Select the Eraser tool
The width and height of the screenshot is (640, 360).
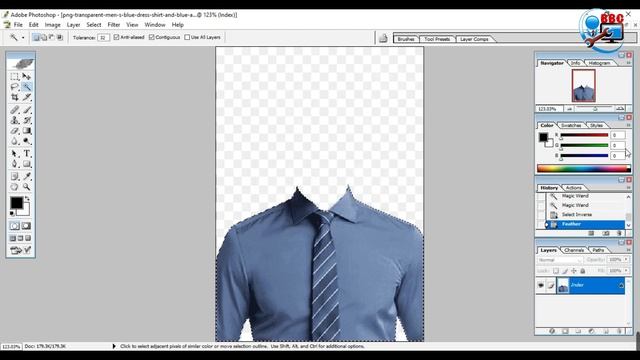15,131
